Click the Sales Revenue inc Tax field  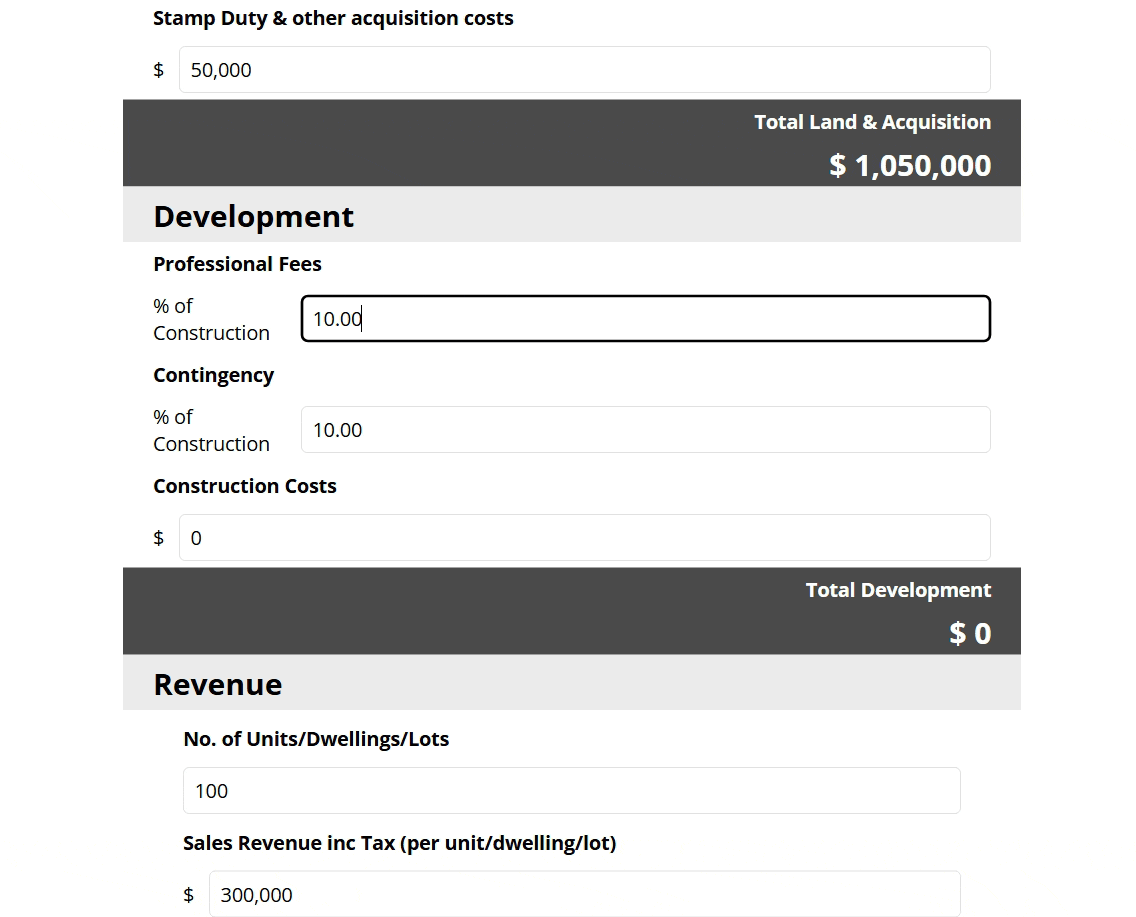click(584, 894)
